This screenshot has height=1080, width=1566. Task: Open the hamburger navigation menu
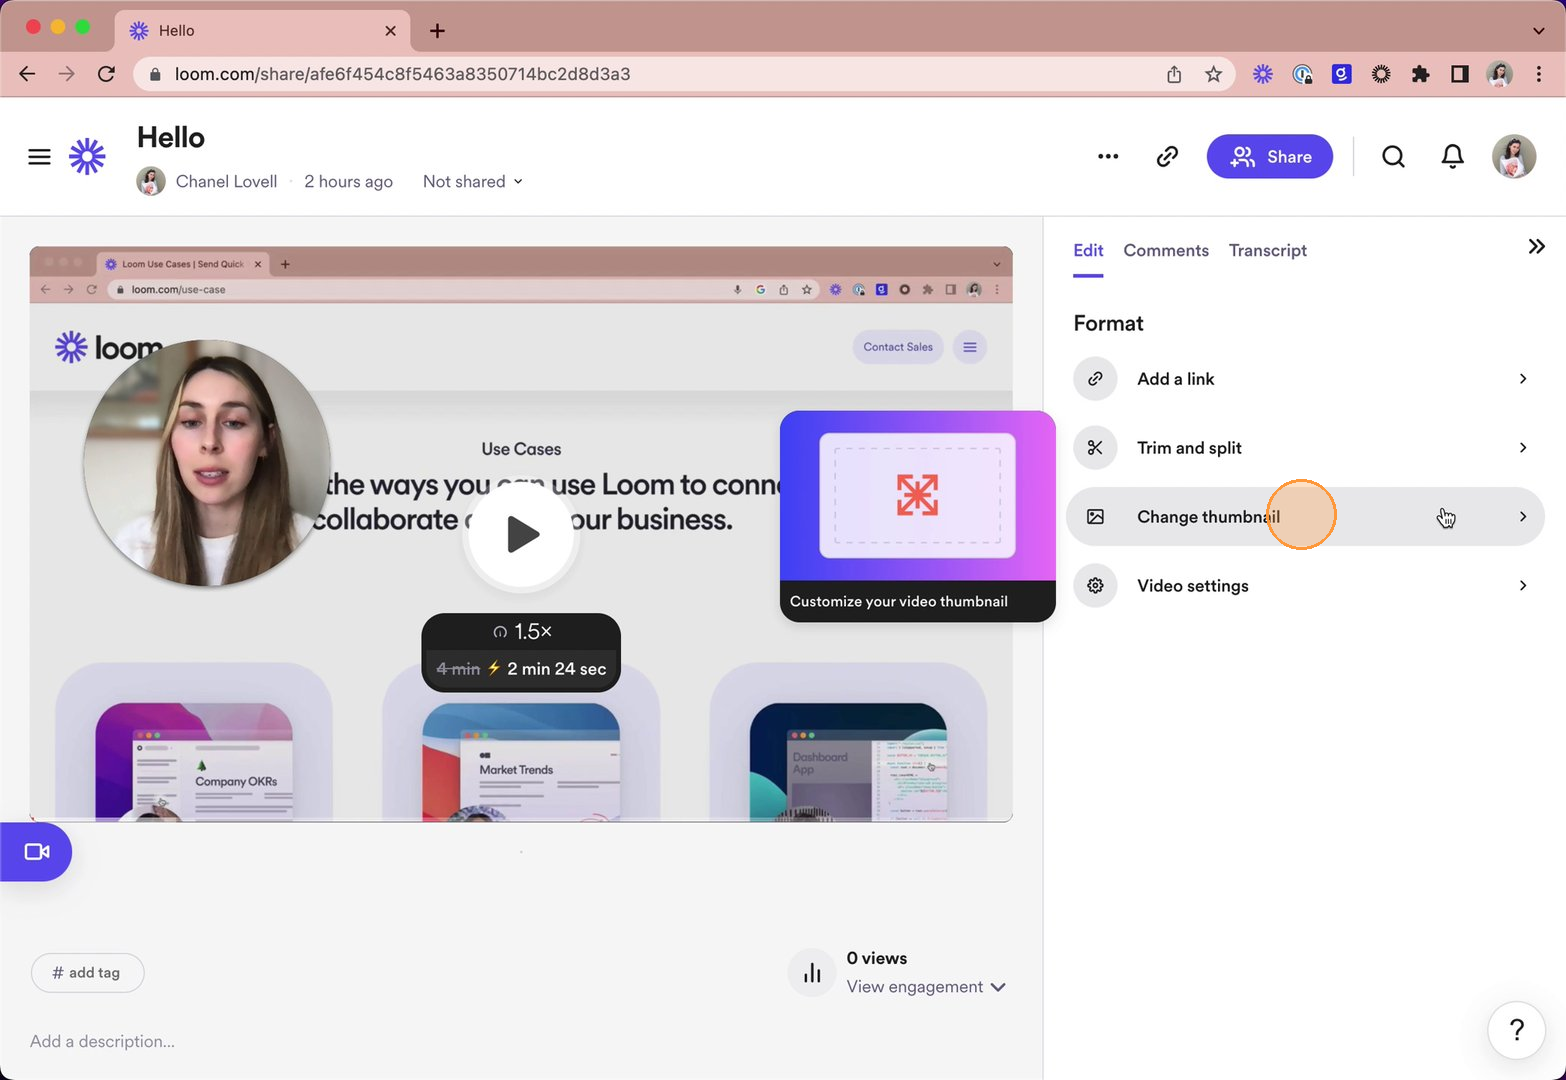pyautogui.click(x=39, y=157)
